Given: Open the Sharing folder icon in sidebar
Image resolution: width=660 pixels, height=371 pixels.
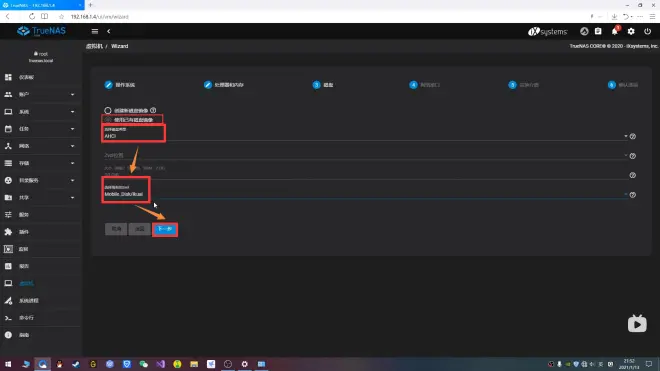Looking at the screenshot, I should pos(8,198).
